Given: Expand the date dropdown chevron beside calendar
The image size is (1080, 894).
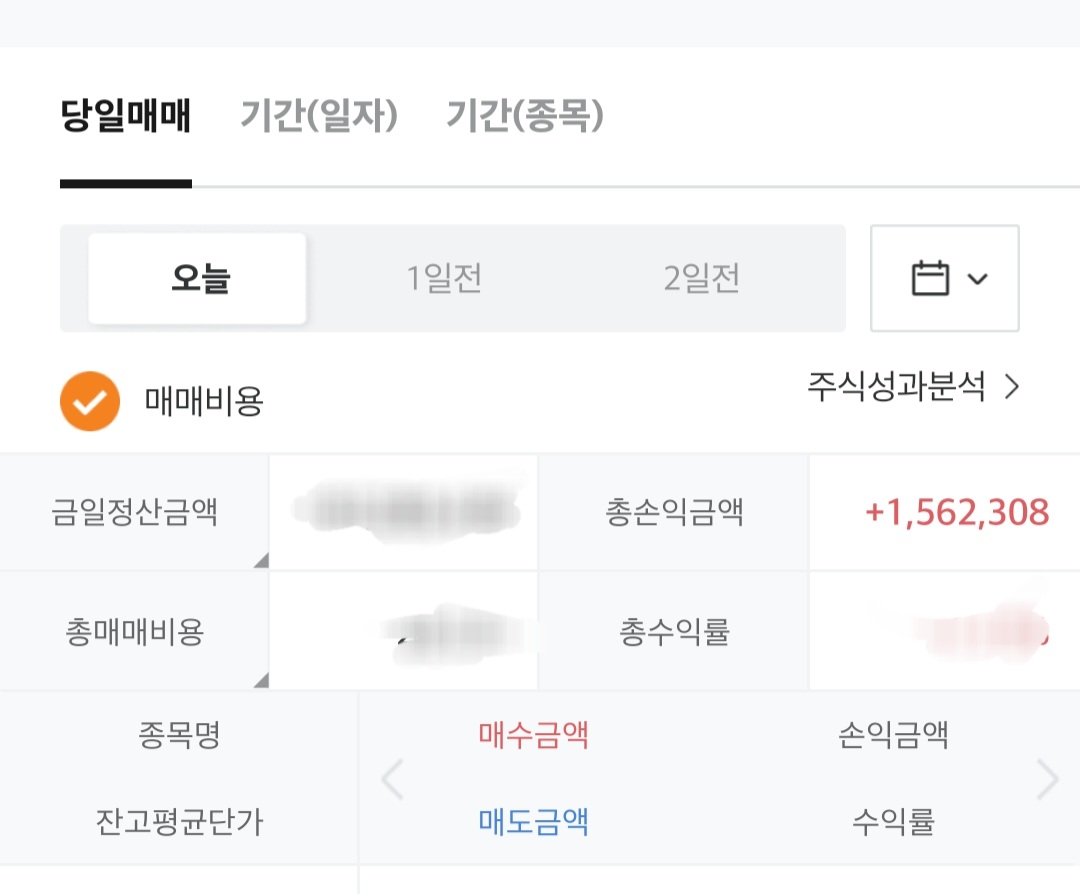Looking at the screenshot, I should click(977, 279).
